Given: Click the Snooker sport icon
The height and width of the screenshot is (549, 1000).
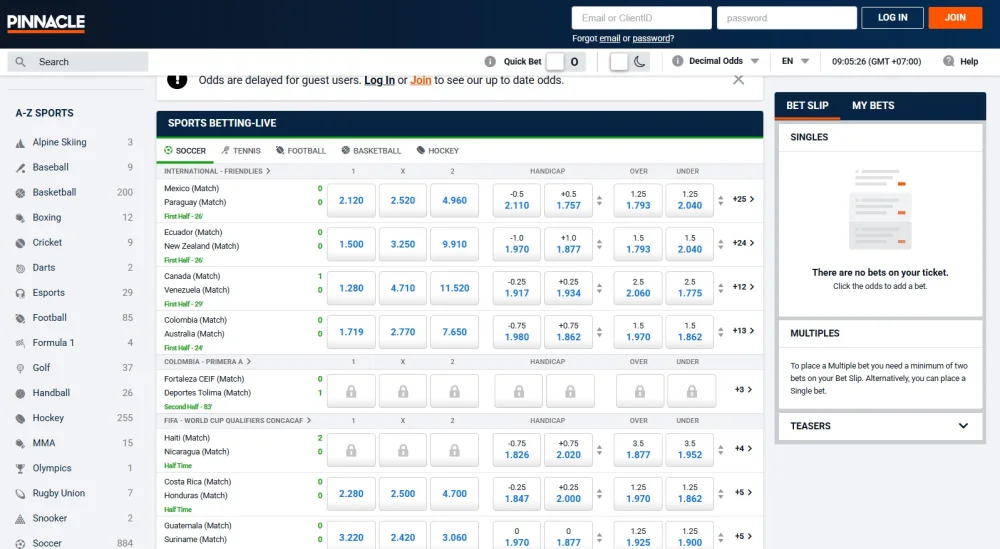Looking at the screenshot, I should coord(20,518).
